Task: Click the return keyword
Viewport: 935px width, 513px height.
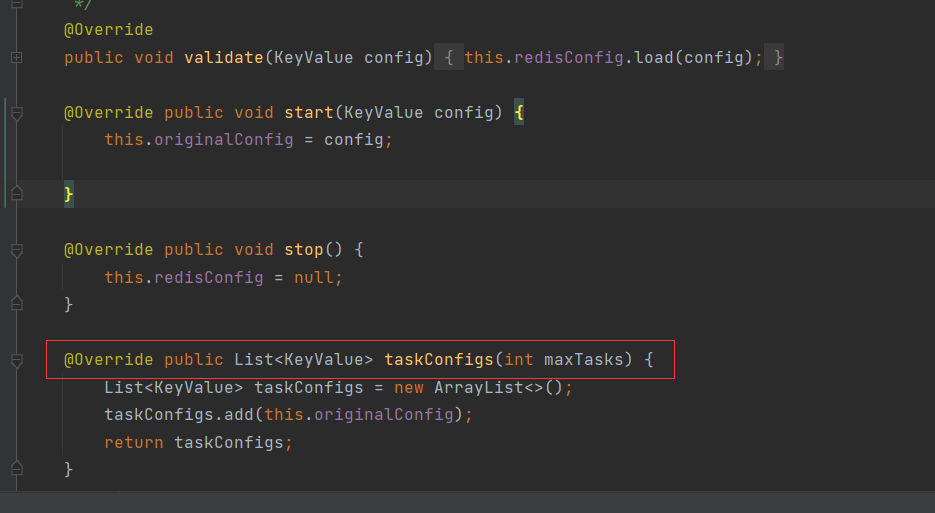Action: 134,443
